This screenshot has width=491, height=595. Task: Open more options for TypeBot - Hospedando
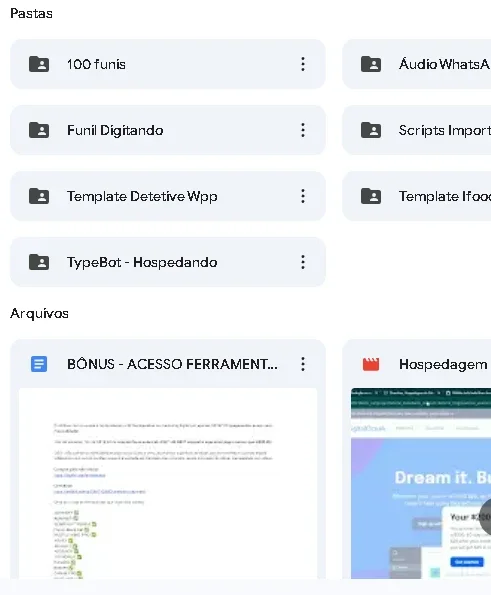click(303, 262)
